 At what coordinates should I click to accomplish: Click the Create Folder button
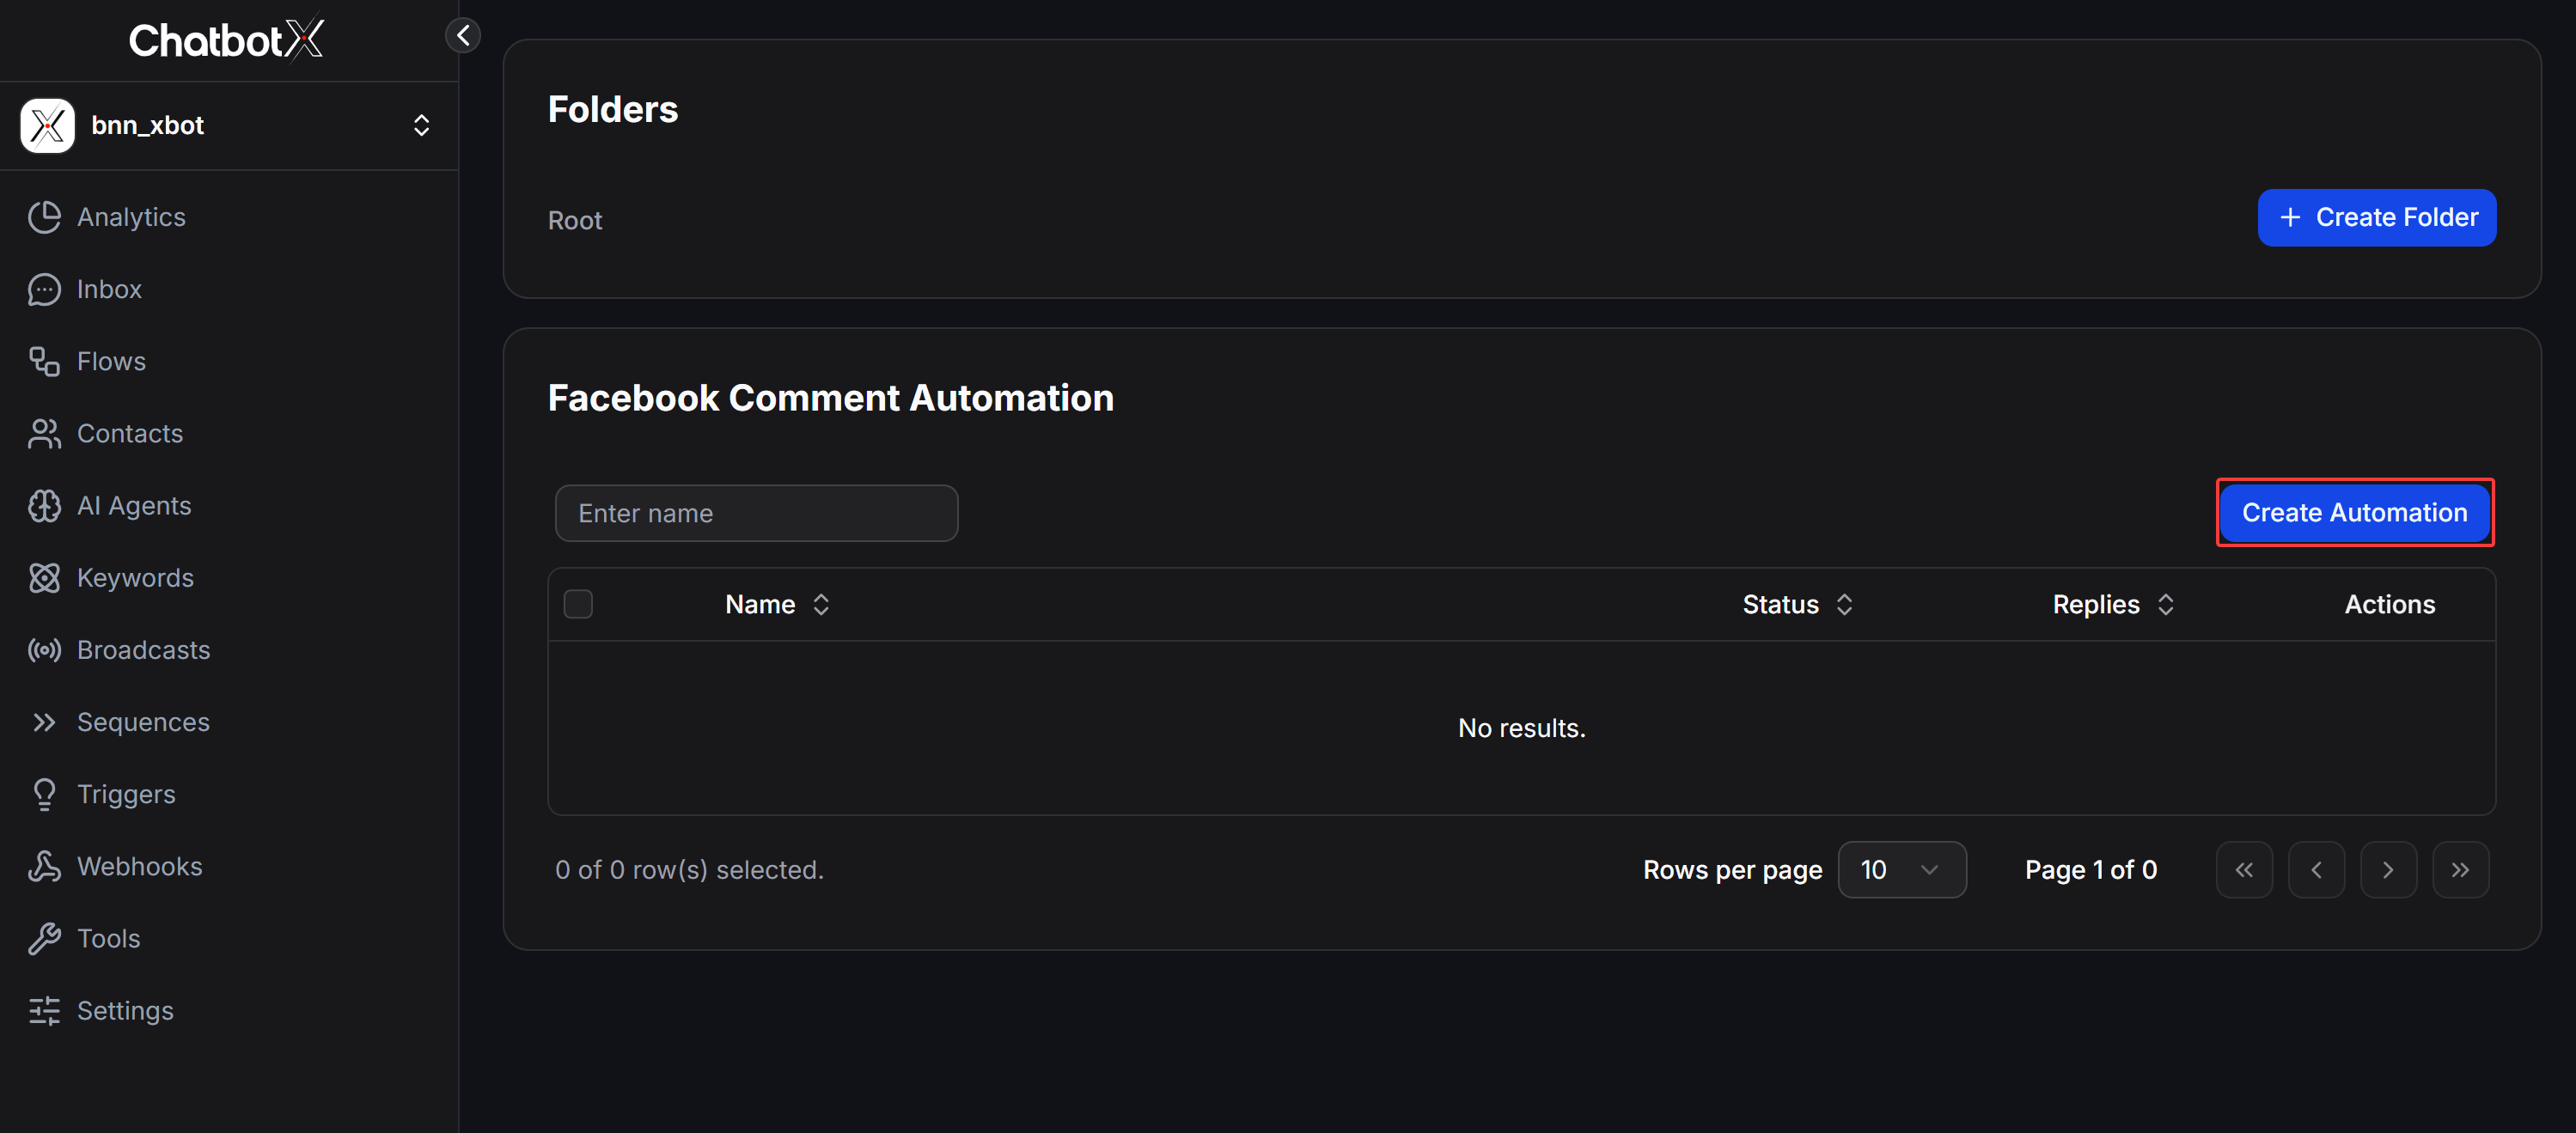click(x=2376, y=217)
